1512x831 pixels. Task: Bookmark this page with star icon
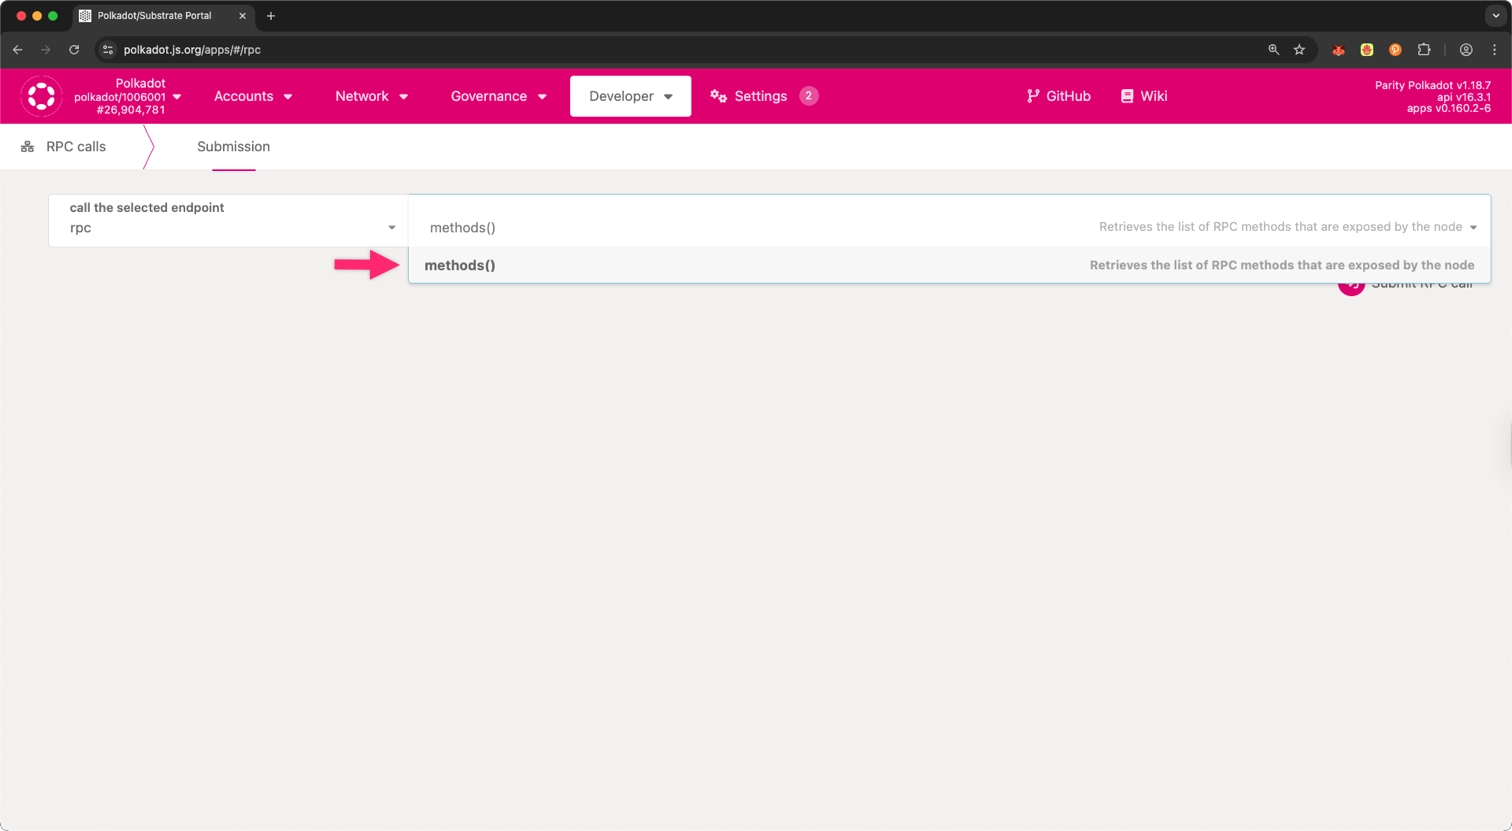1299,49
